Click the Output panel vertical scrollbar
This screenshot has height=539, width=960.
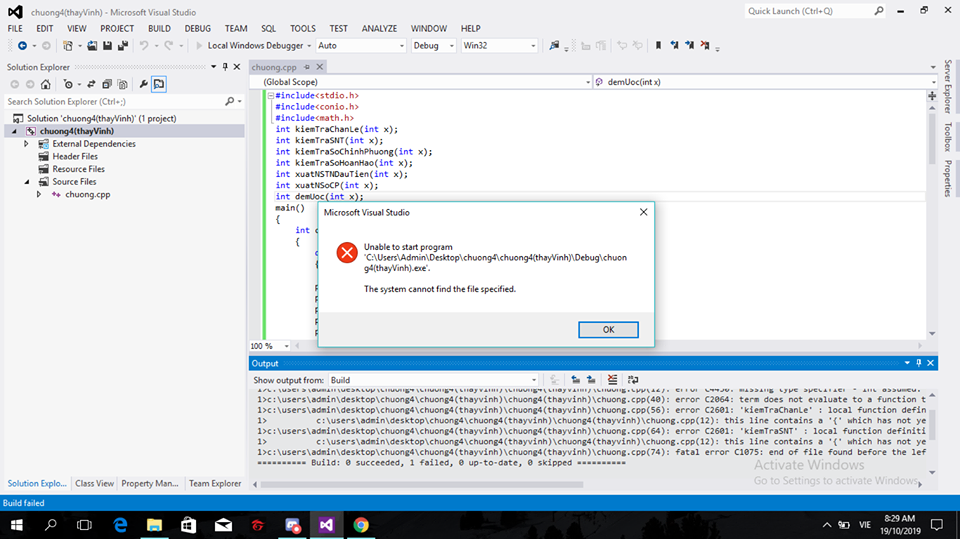tap(933, 425)
